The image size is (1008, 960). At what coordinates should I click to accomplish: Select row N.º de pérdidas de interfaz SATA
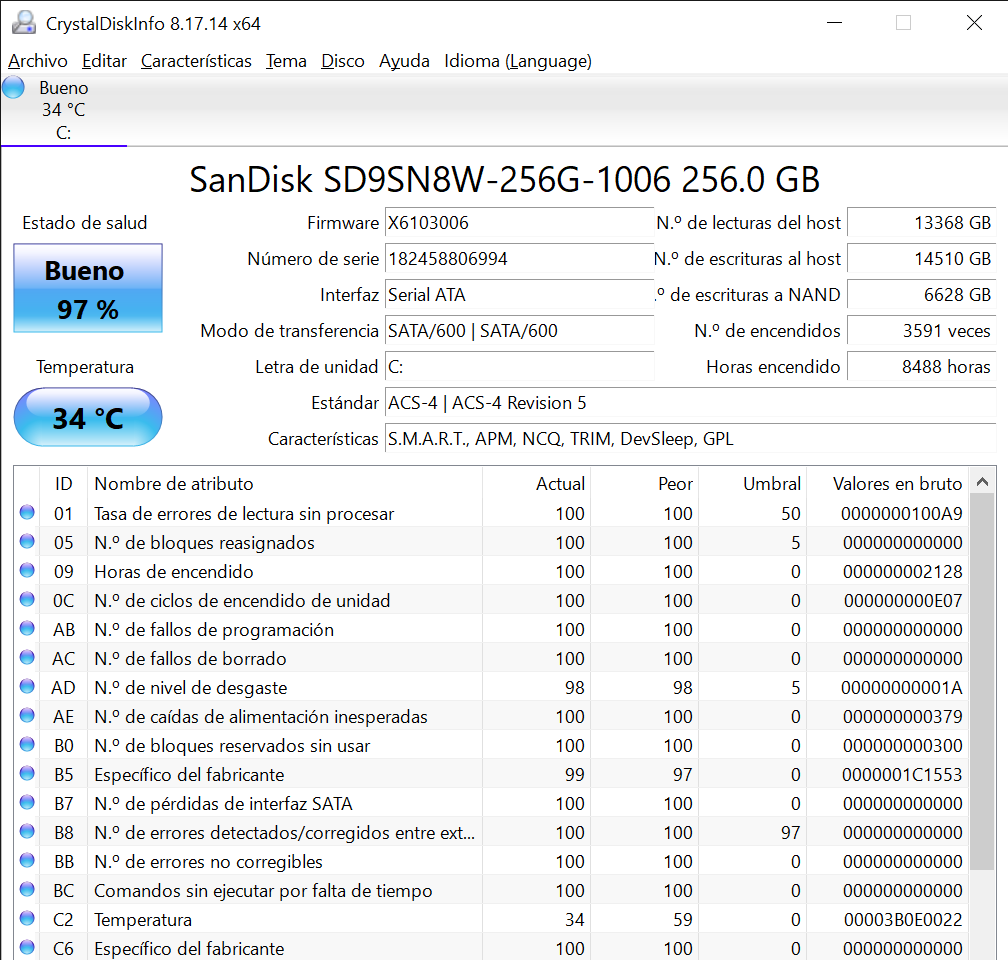491,803
